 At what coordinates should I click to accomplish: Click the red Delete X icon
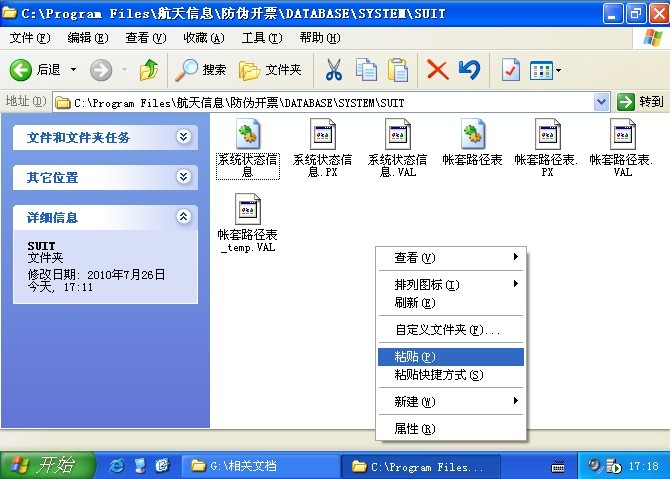coord(438,70)
